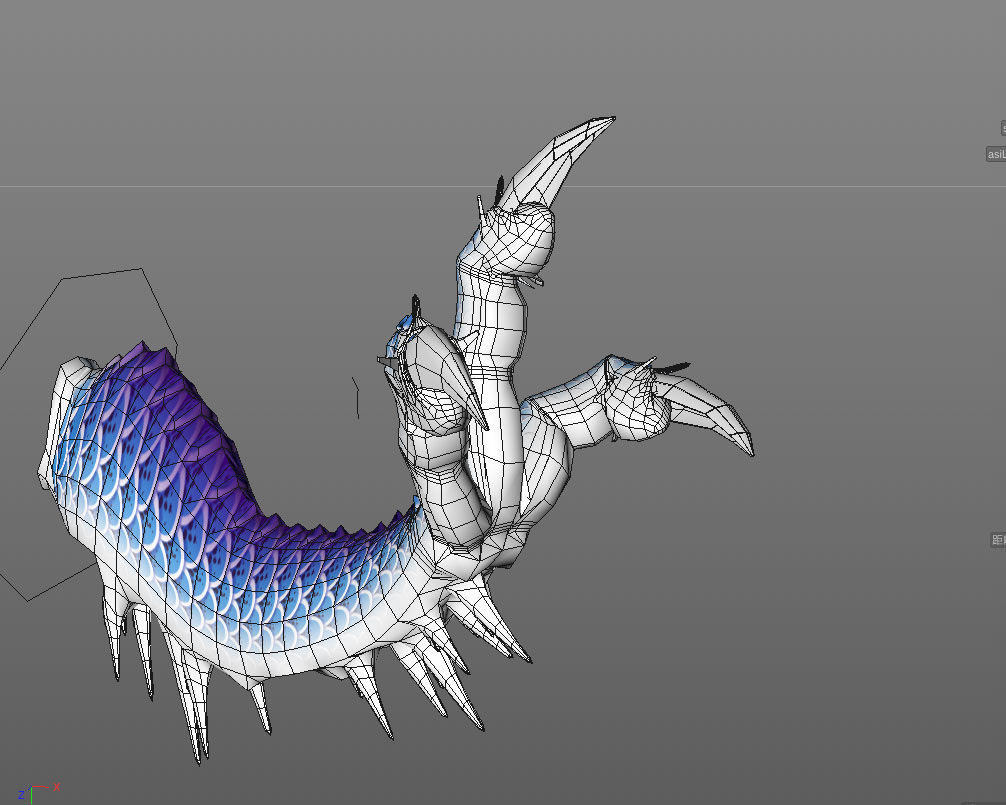
Task: Click the "asiL" label tag at right edge
Action: point(995,154)
